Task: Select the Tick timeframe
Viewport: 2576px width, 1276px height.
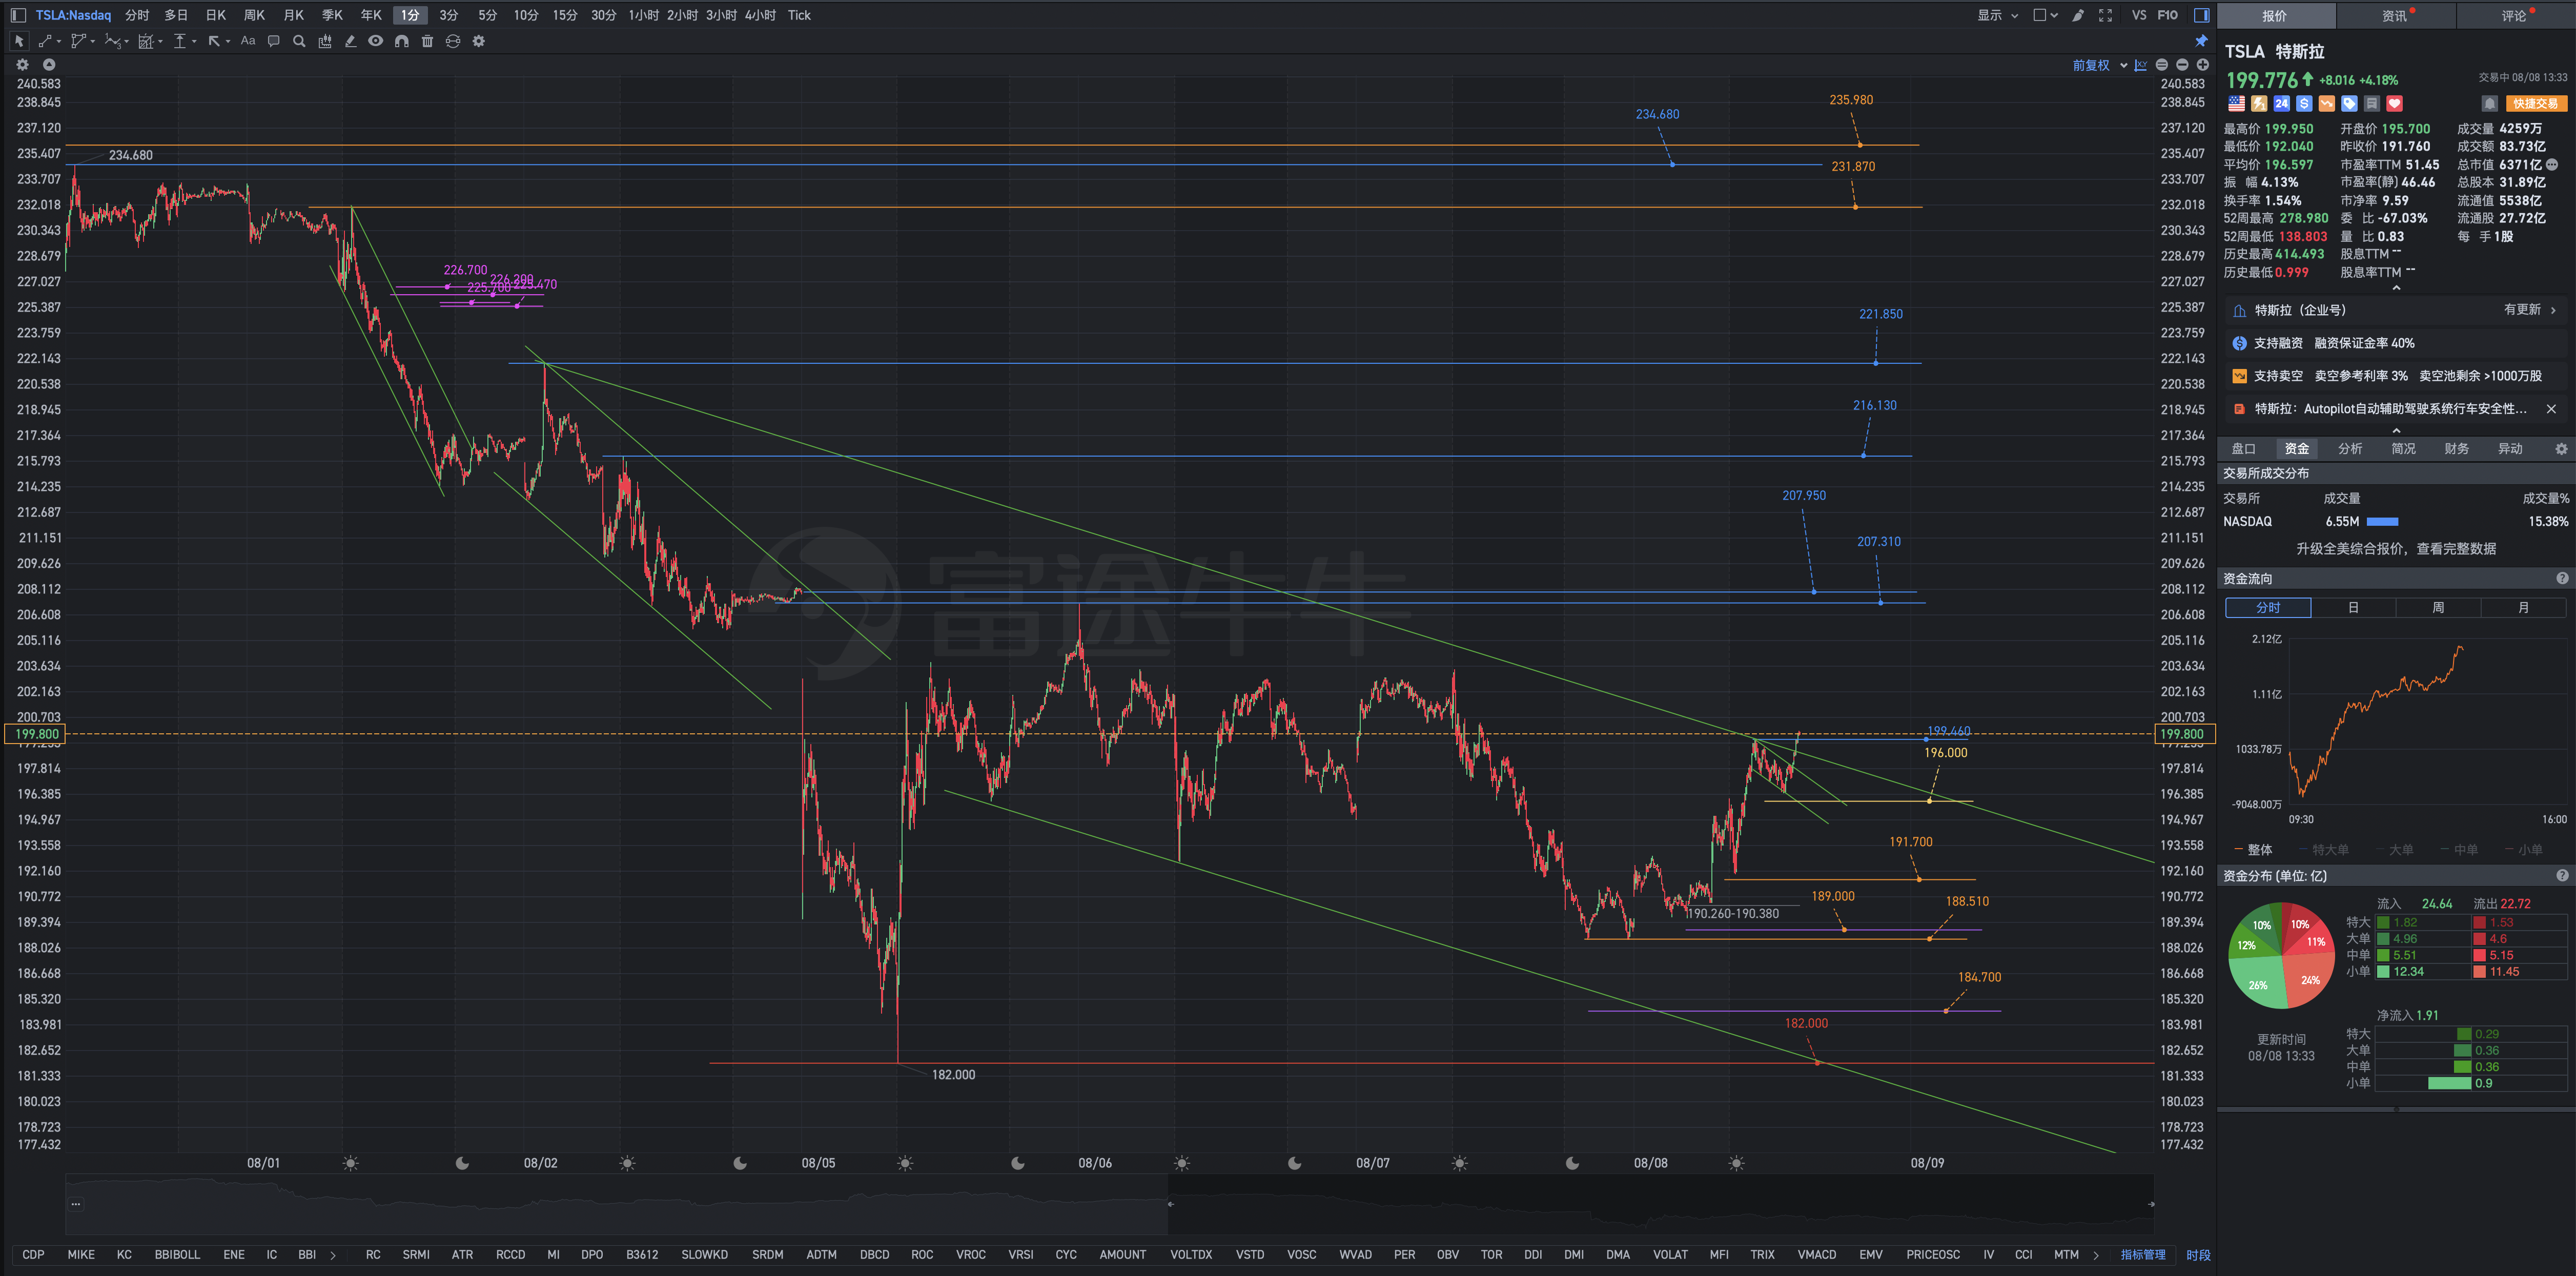Action: pos(799,15)
